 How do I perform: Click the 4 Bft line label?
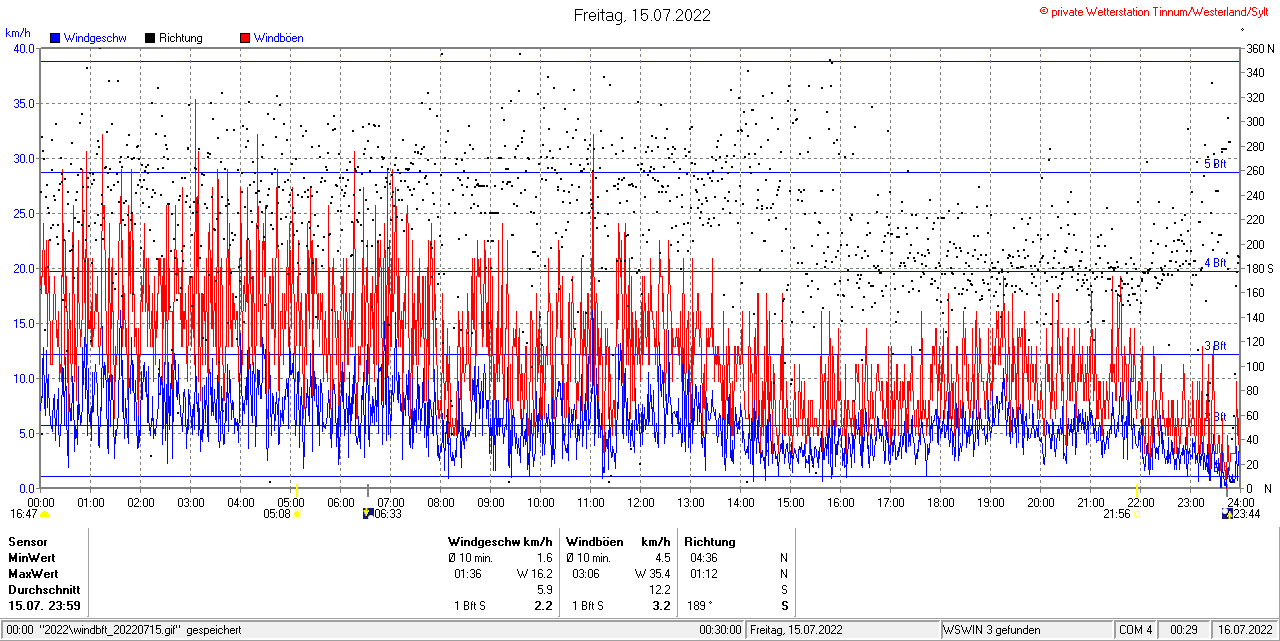tap(1214, 262)
